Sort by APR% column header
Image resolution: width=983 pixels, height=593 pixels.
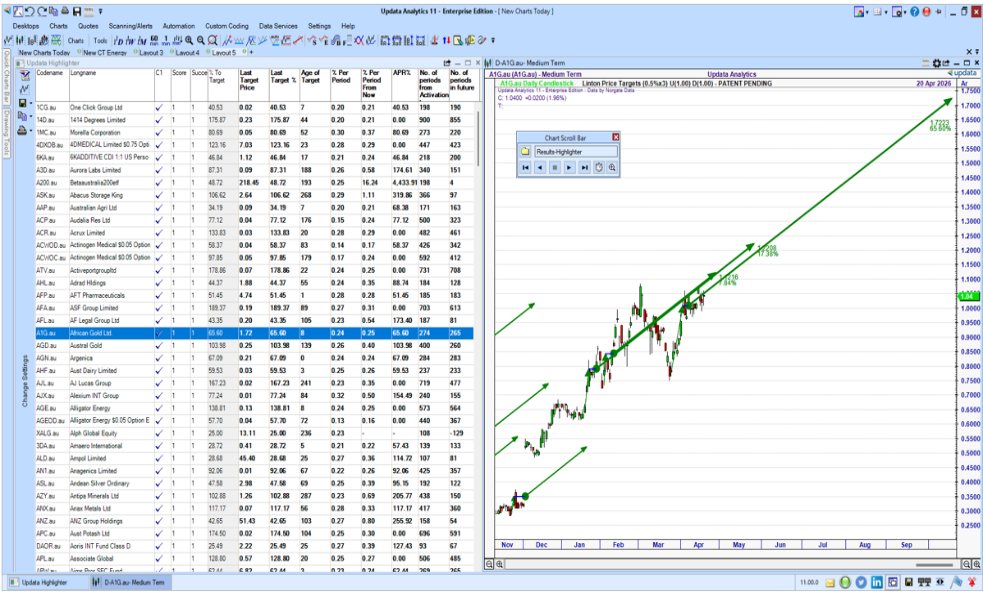pos(401,73)
